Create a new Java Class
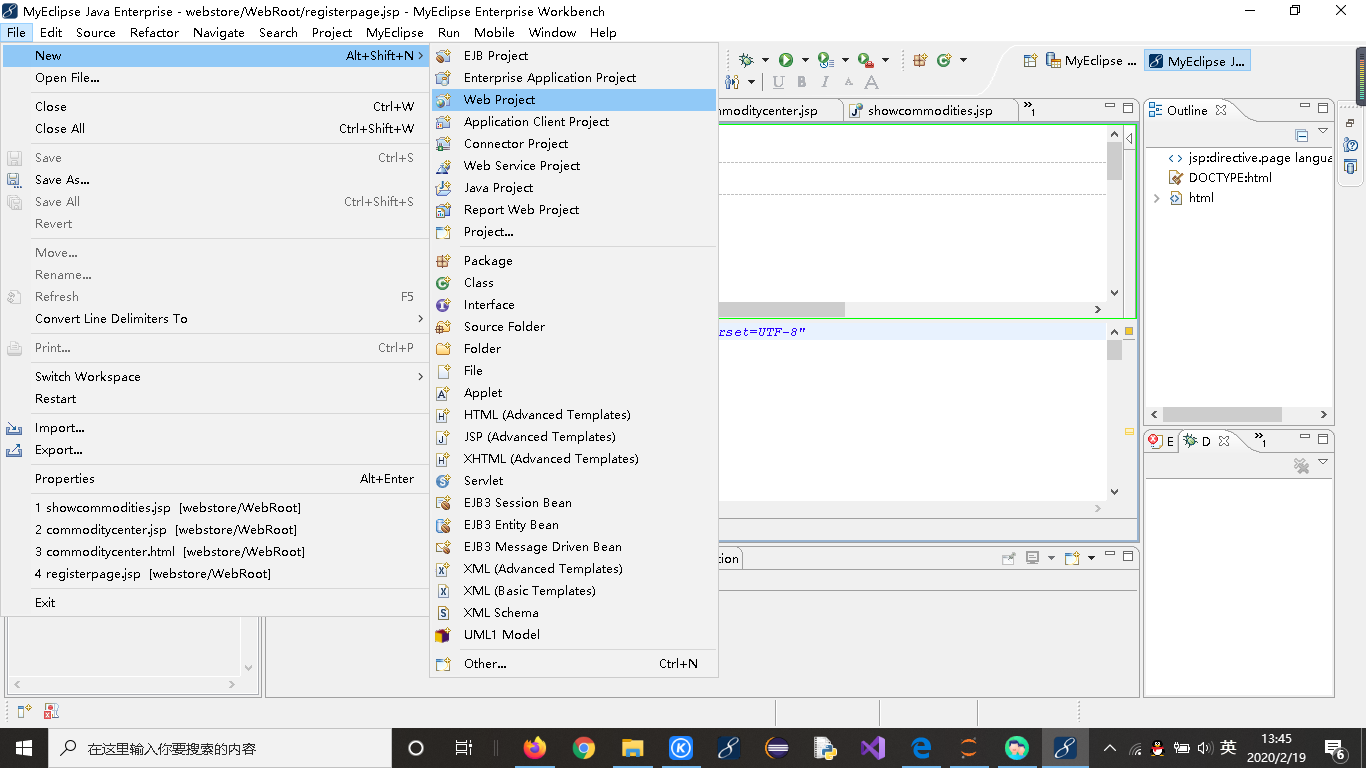Viewport: 1366px width, 768px height. pyautogui.click(x=478, y=282)
